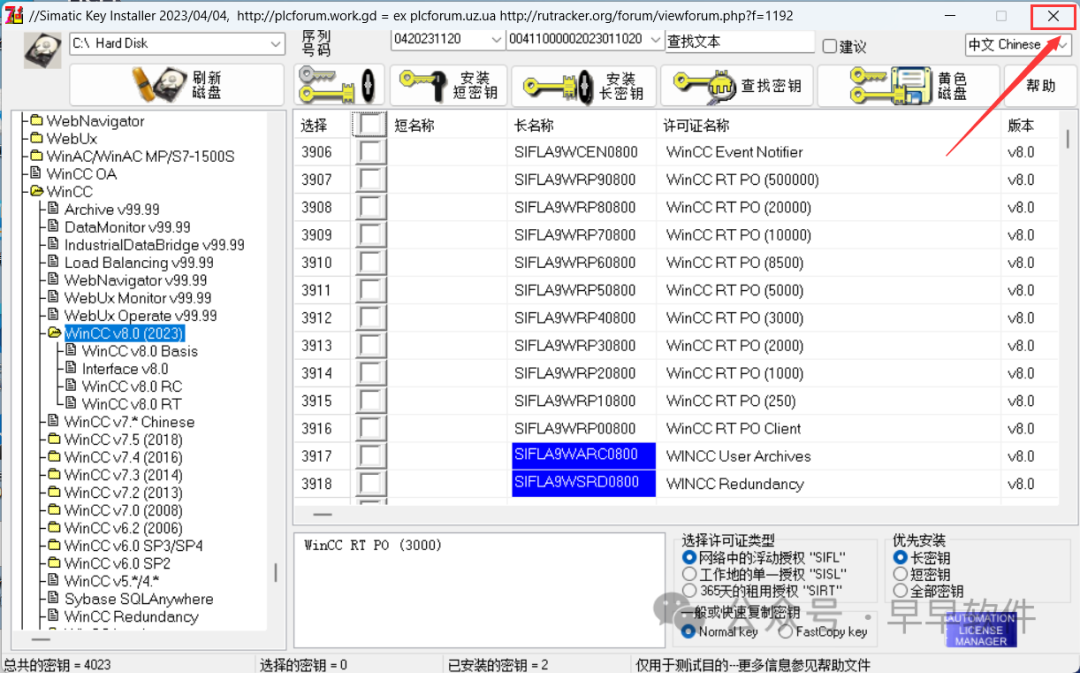Check the box for row 3912
The image size is (1080, 673).
click(x=372, y=318)
